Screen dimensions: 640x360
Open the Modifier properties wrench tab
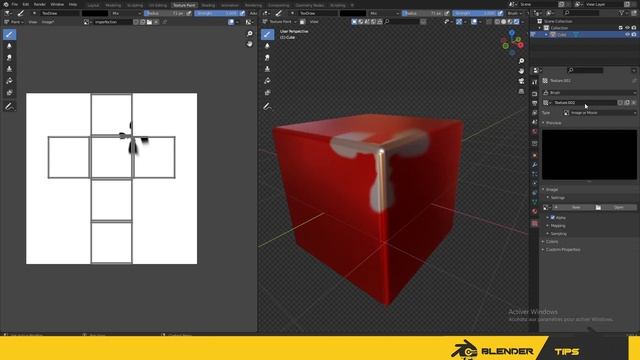click(535, 165)
